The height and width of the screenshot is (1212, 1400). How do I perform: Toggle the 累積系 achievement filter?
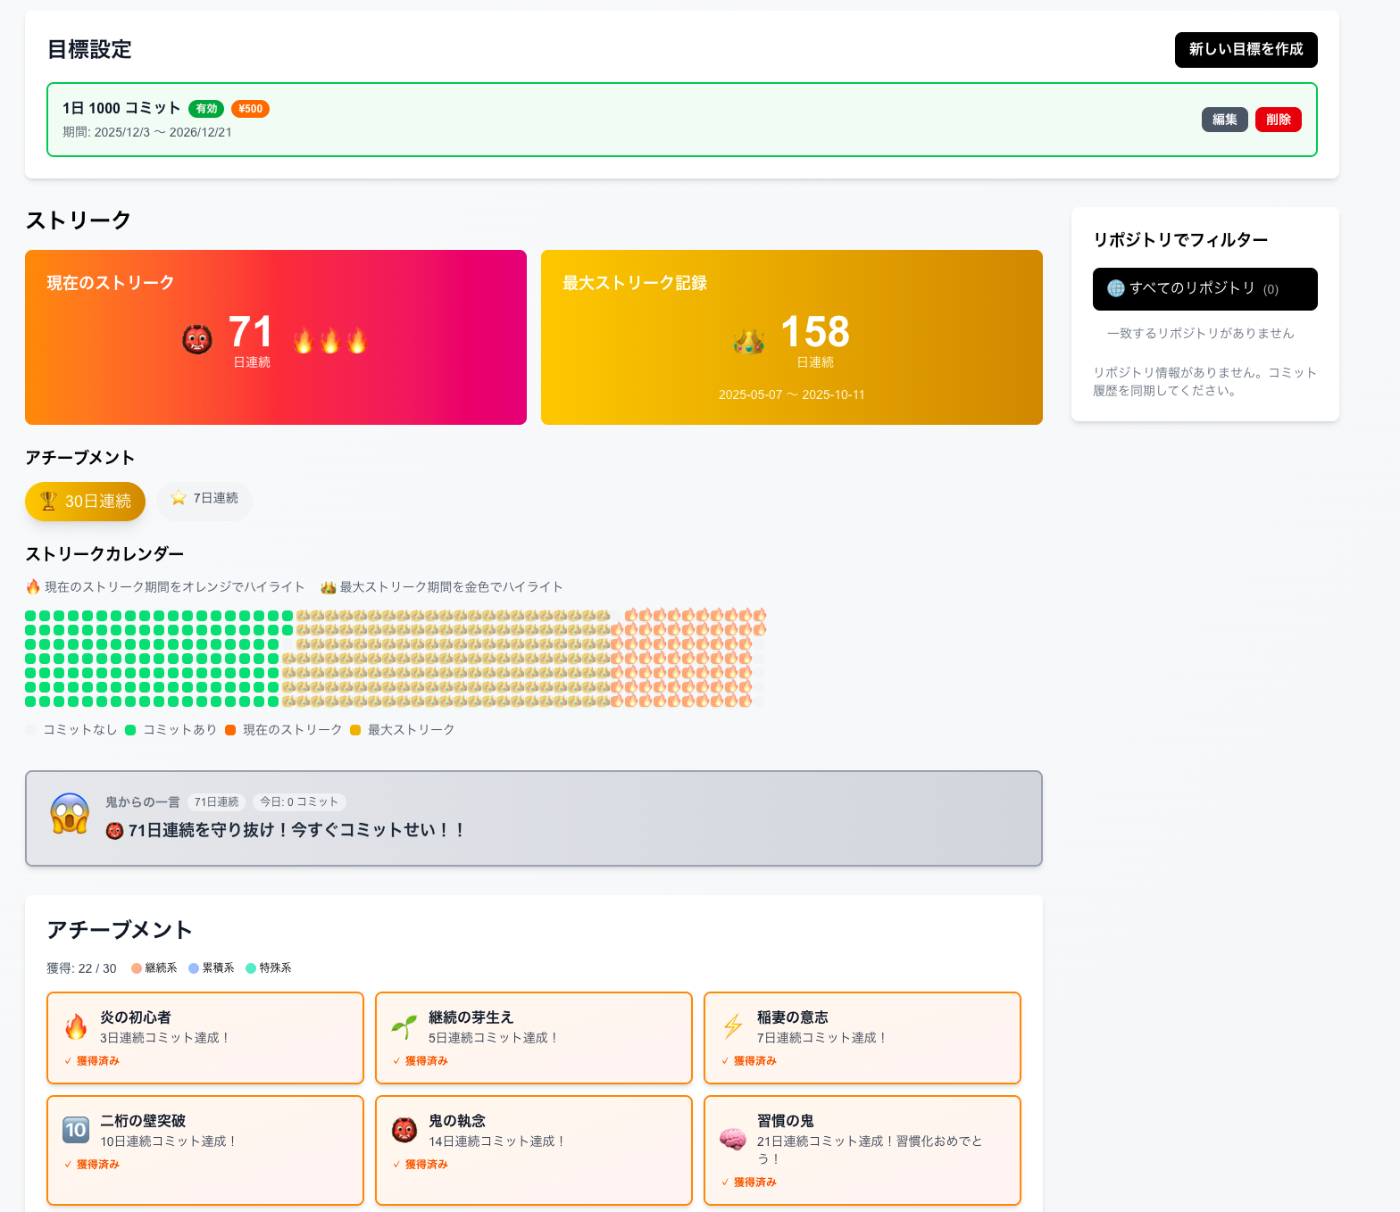click(211, 968)
